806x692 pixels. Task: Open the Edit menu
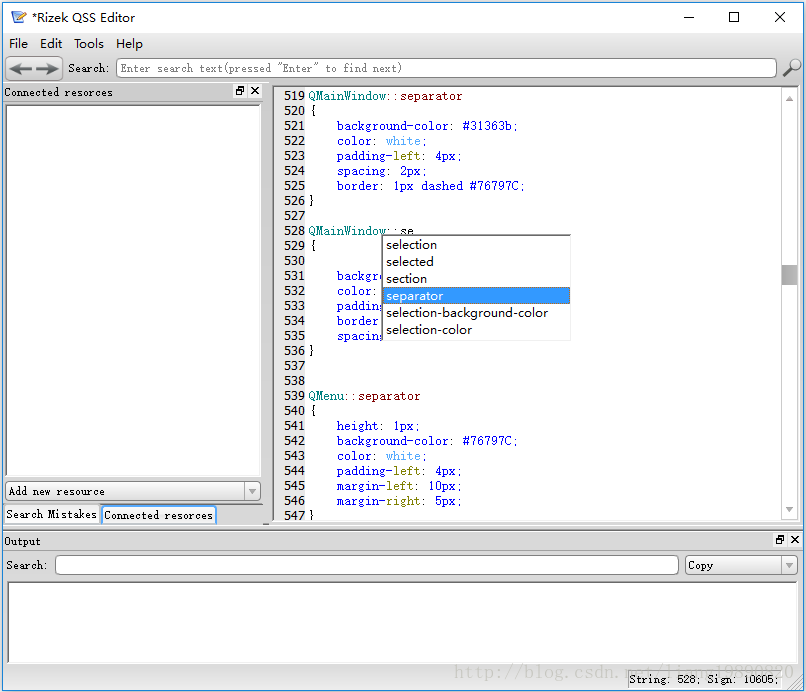[51, 44]
